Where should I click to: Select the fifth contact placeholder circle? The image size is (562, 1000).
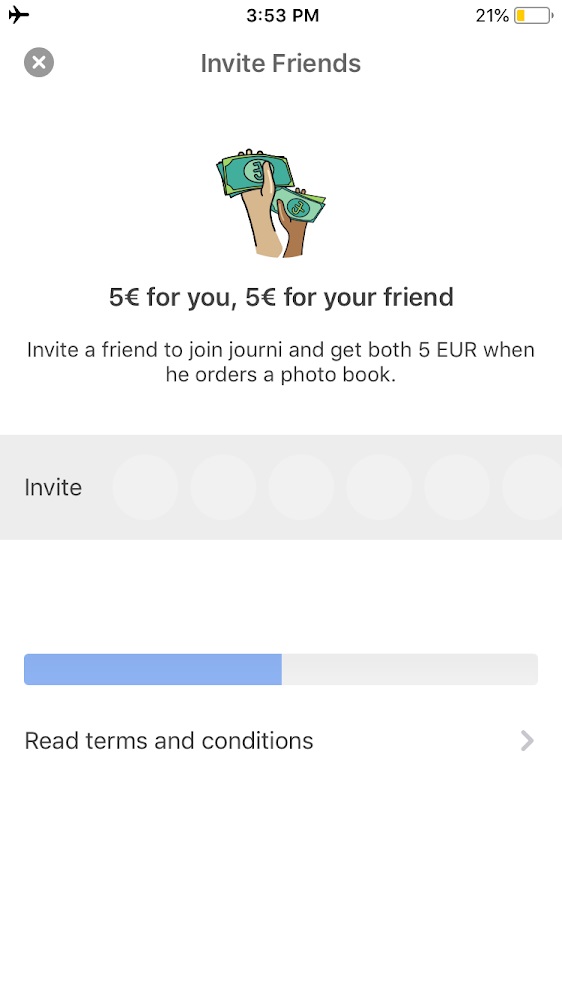pyautogui.click(x=457, y=487)
